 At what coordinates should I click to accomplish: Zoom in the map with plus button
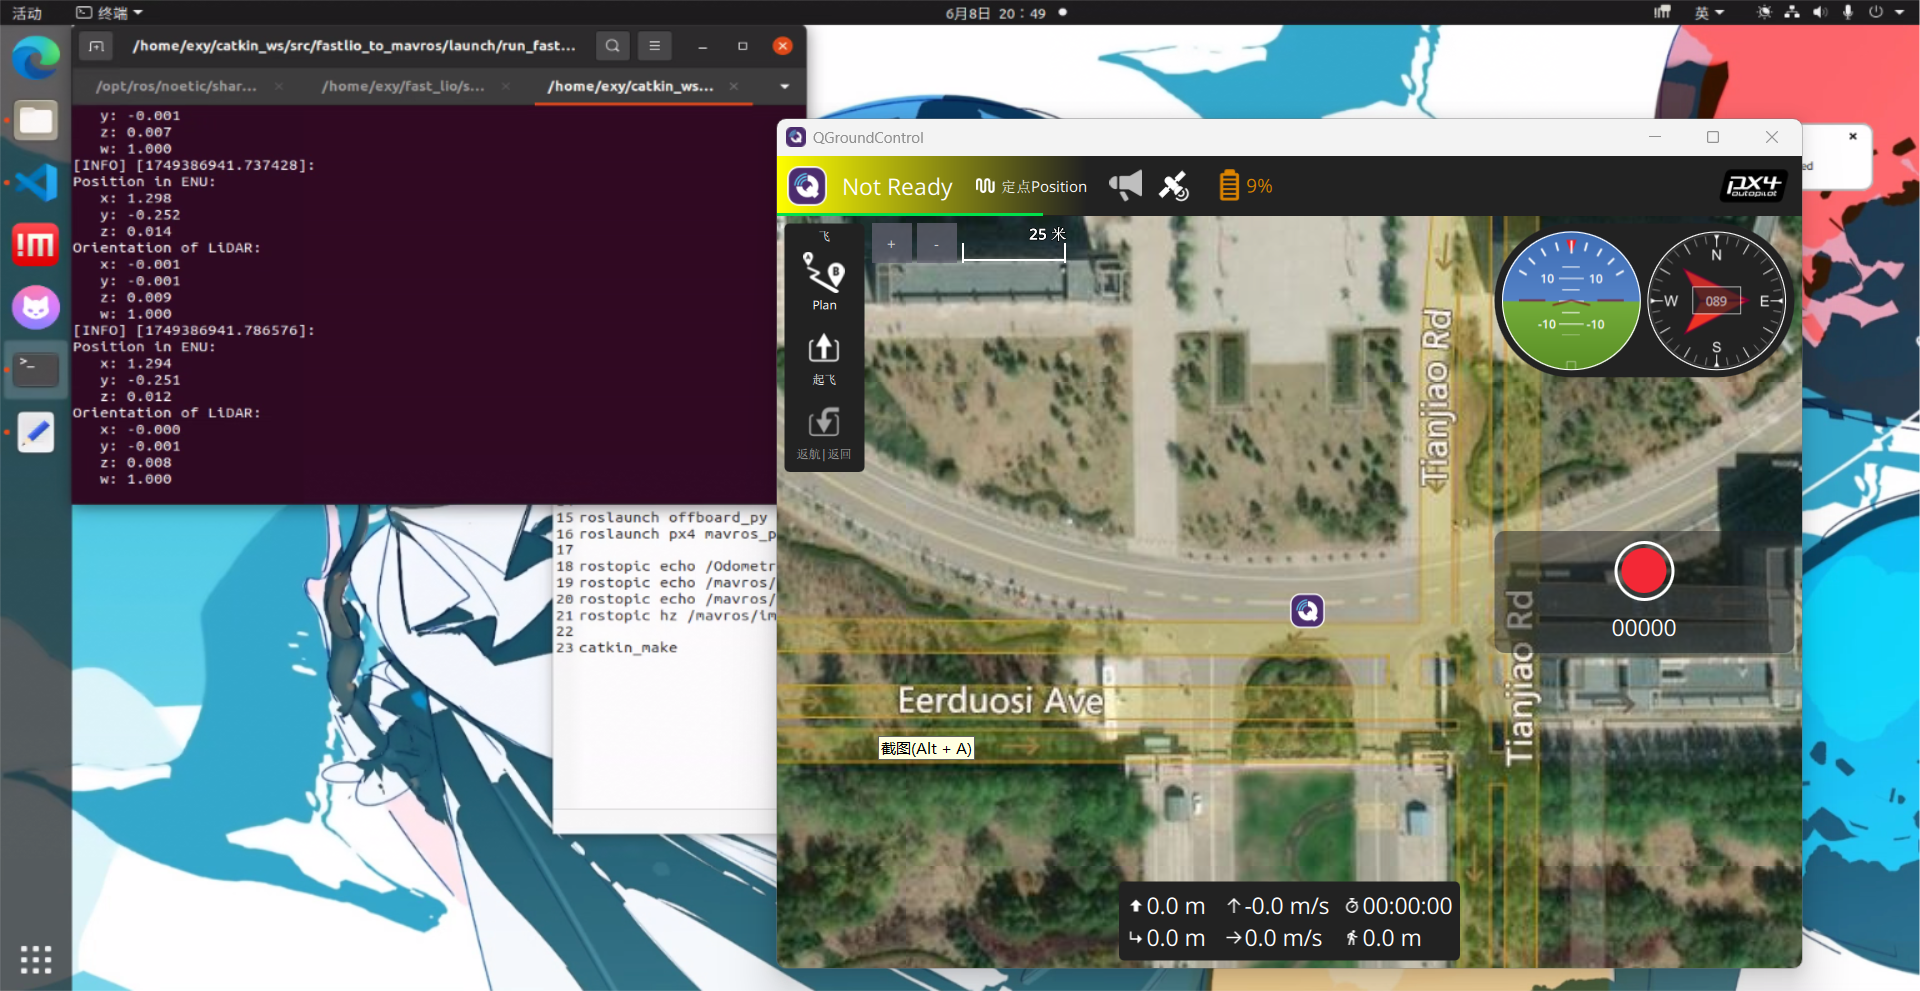891,244
